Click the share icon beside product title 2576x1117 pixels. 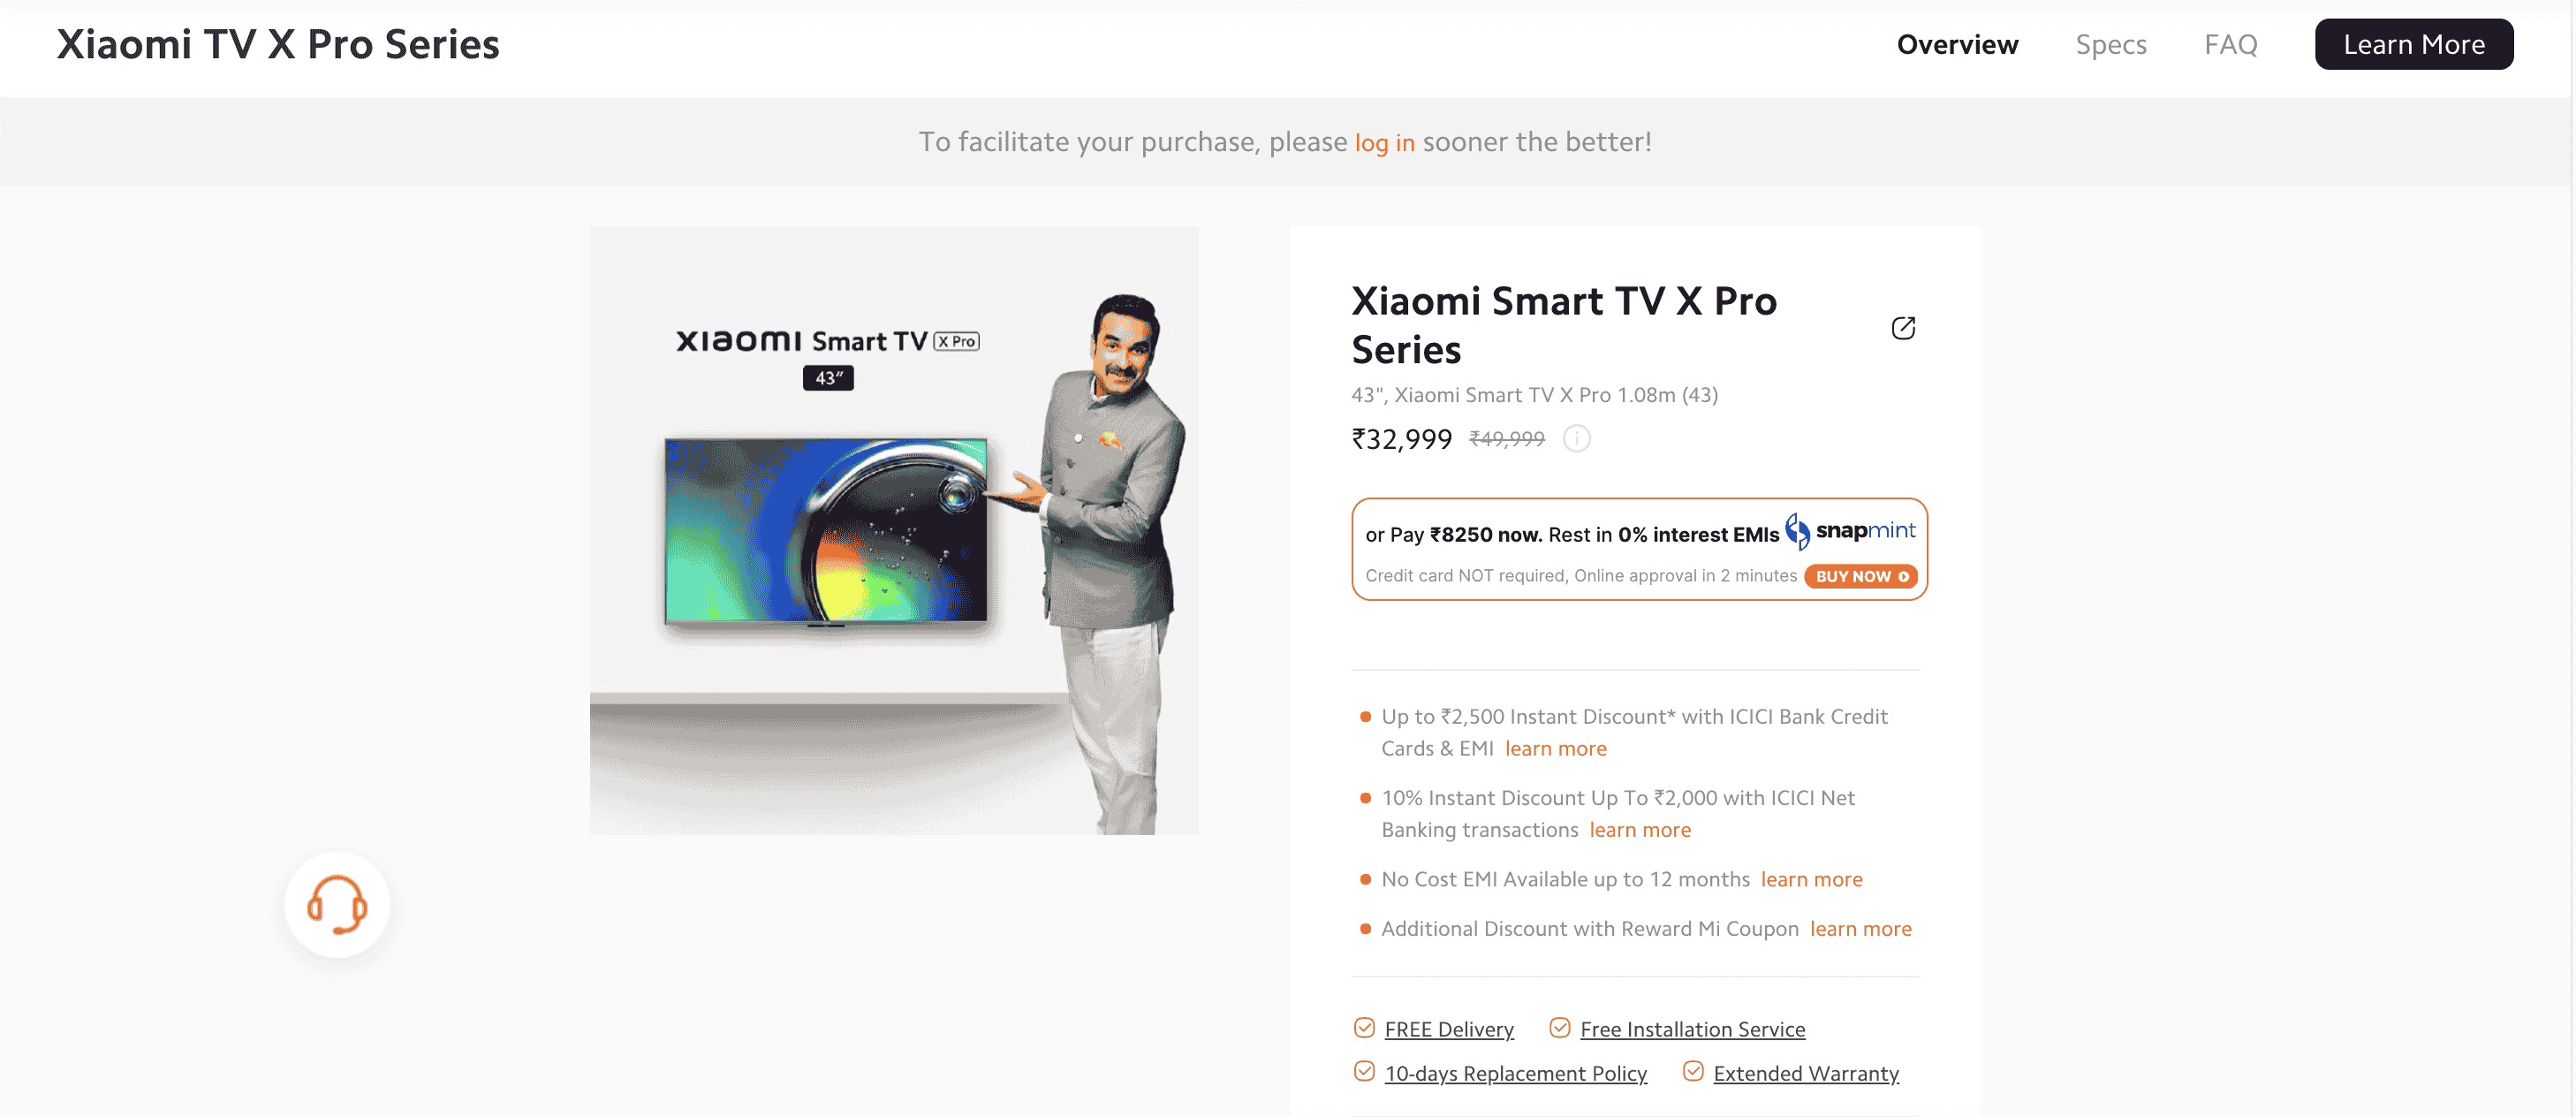1903,328
